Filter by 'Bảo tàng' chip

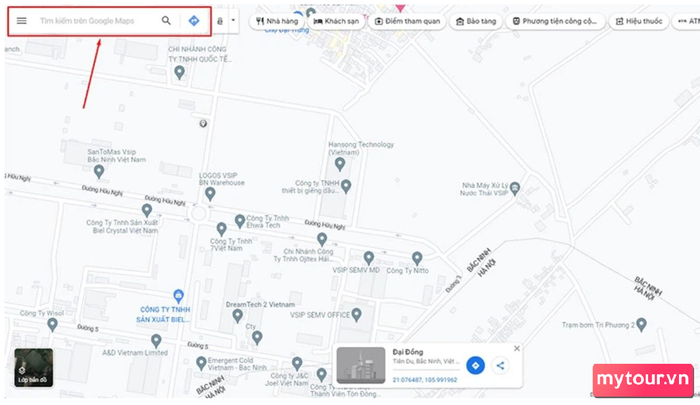pyautogui.click(x=476, y=21)
